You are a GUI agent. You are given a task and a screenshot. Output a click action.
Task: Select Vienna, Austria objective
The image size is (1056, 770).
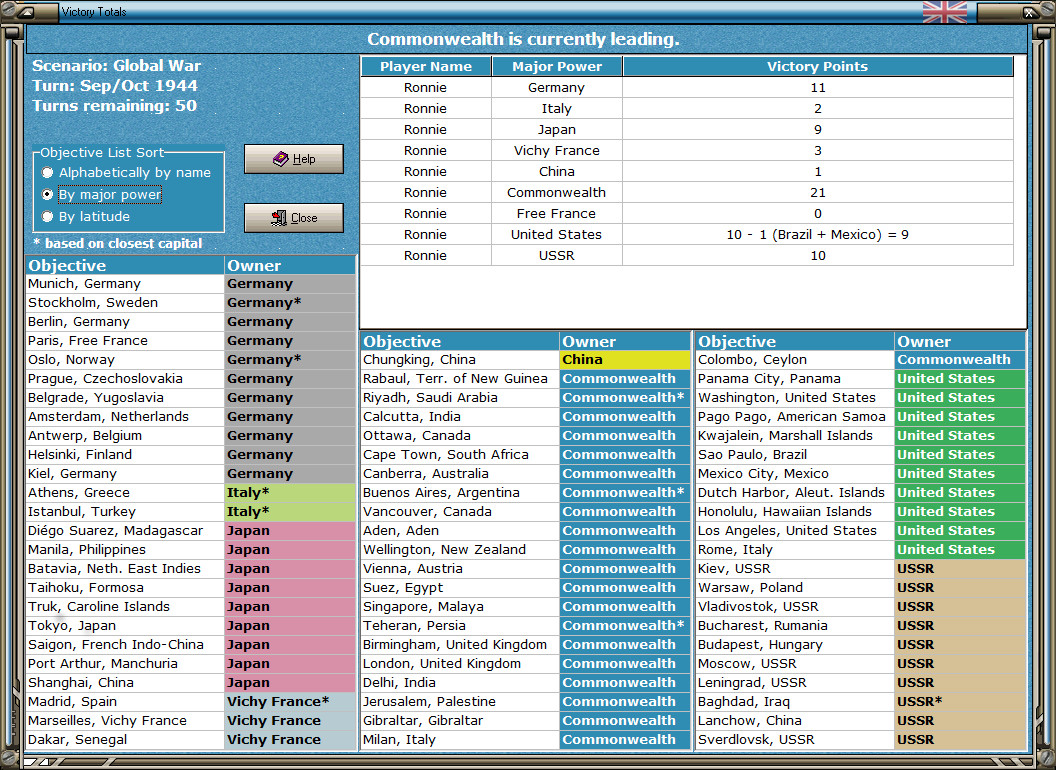click(x=460, y=569)
